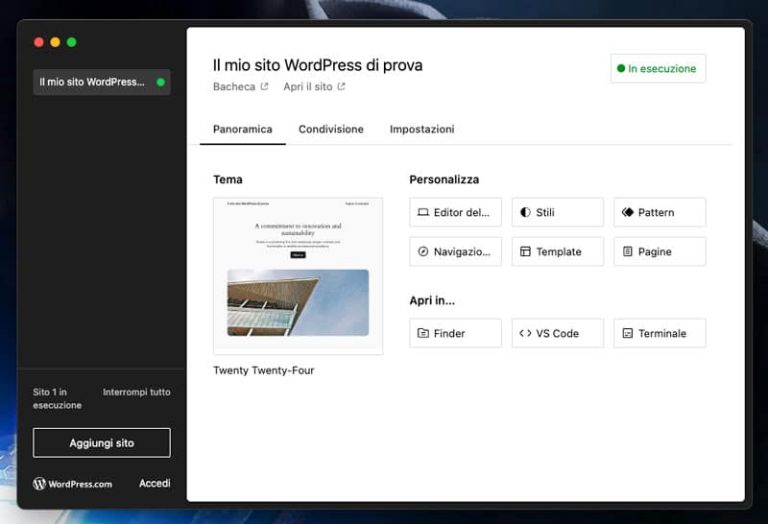768x524 pixels.
Task: Click green running indicator in sidebar site row
Action: pyautogui.click(x=161, y=82)
